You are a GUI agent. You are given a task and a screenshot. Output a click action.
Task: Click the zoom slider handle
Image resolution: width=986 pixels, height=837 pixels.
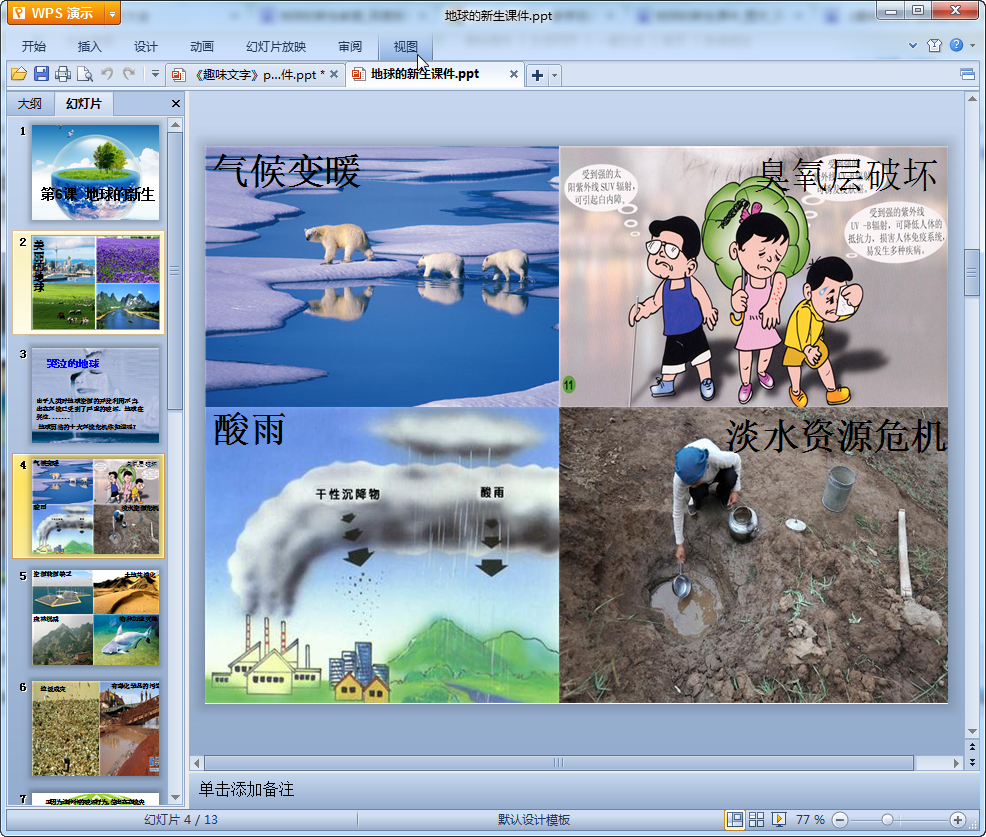[887, 819]
